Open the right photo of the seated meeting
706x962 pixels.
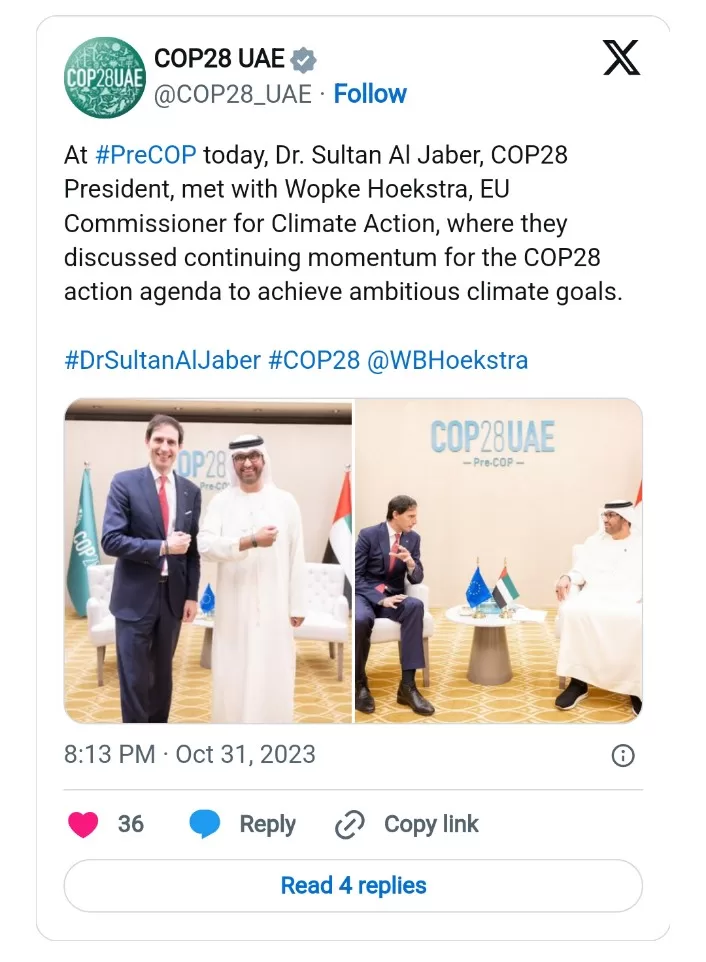498,561
